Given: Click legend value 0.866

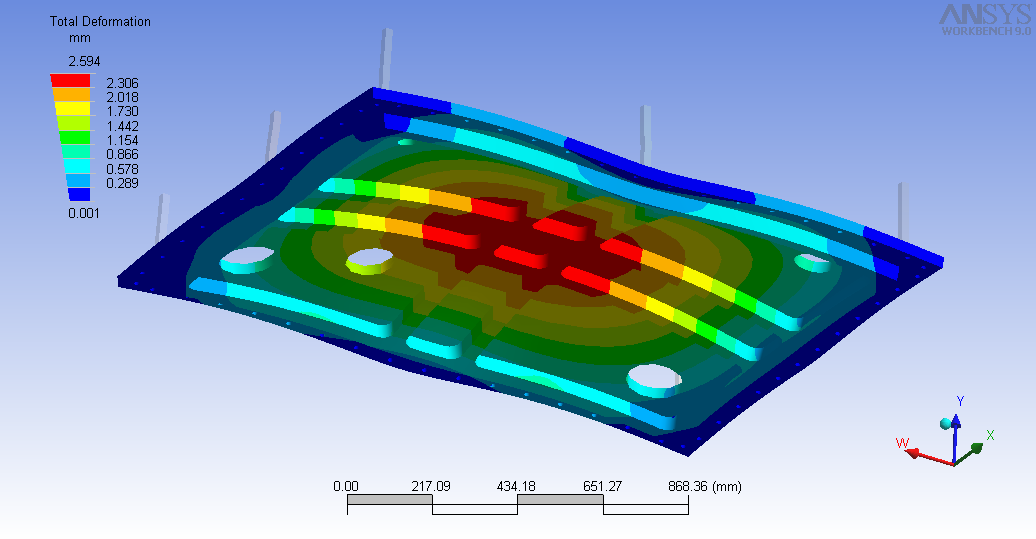Looking at the screenshot, I should point(122,154).
